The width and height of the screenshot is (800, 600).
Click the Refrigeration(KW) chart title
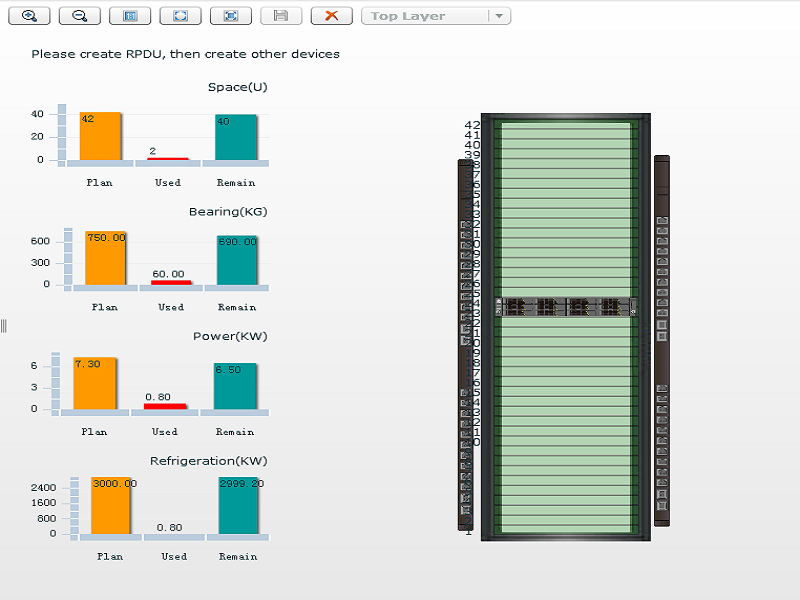209,461
